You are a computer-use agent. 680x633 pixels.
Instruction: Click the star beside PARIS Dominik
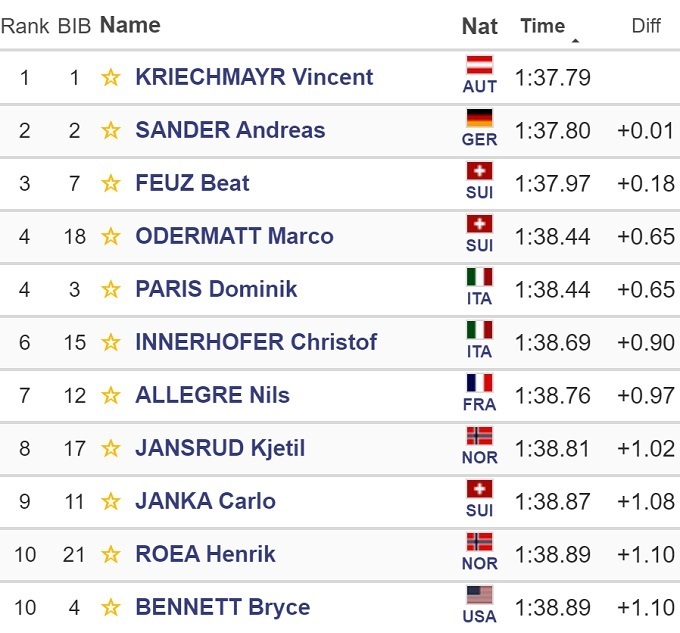tap(111, 290)
